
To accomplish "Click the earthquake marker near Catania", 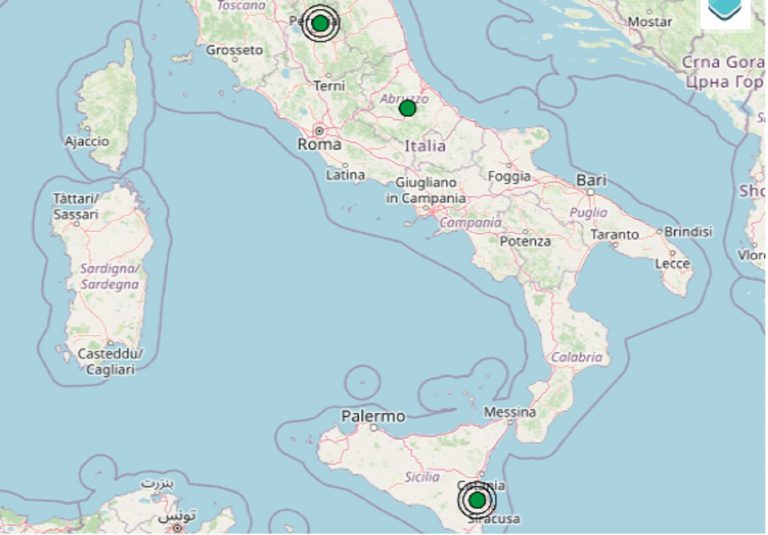I will tap(477, 499).
